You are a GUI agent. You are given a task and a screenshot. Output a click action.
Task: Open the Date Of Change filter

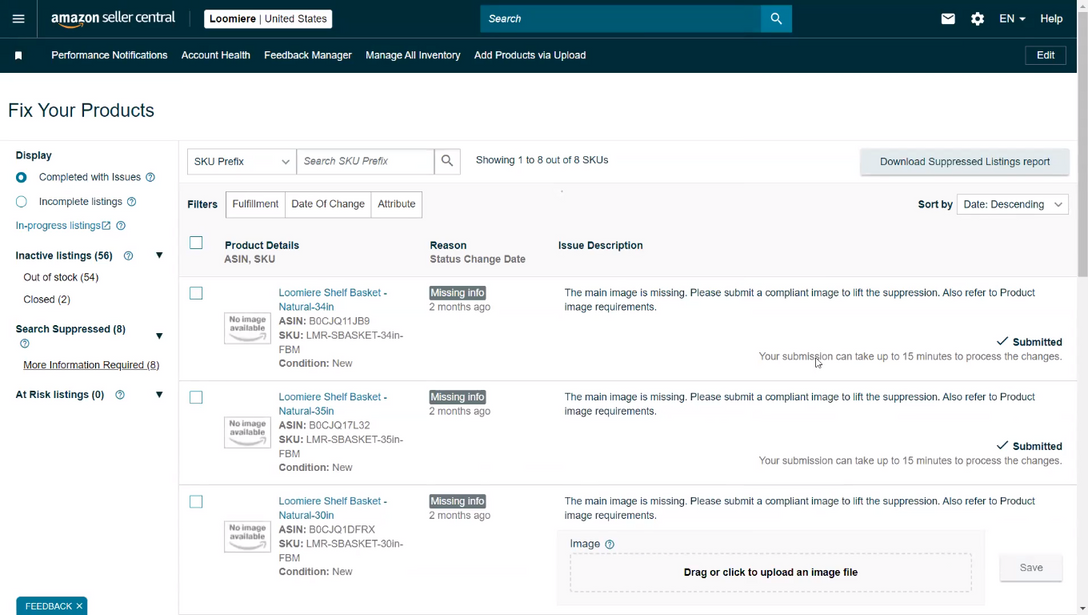pyautogui.click(x=328, y=204)
